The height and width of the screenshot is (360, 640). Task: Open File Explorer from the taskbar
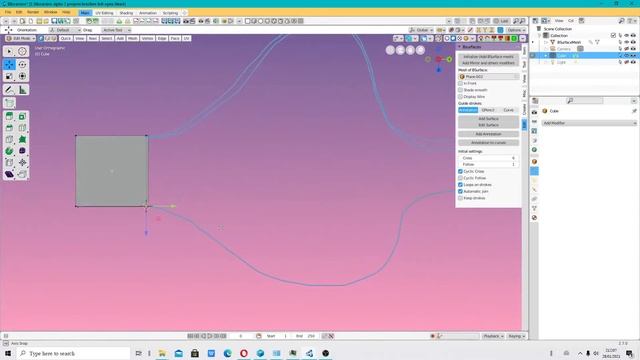click(162, 353)
